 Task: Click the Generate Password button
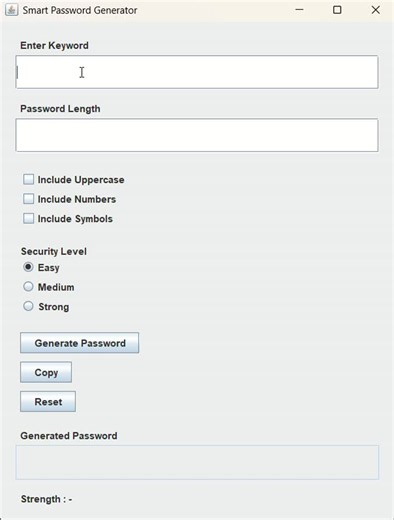80,343
